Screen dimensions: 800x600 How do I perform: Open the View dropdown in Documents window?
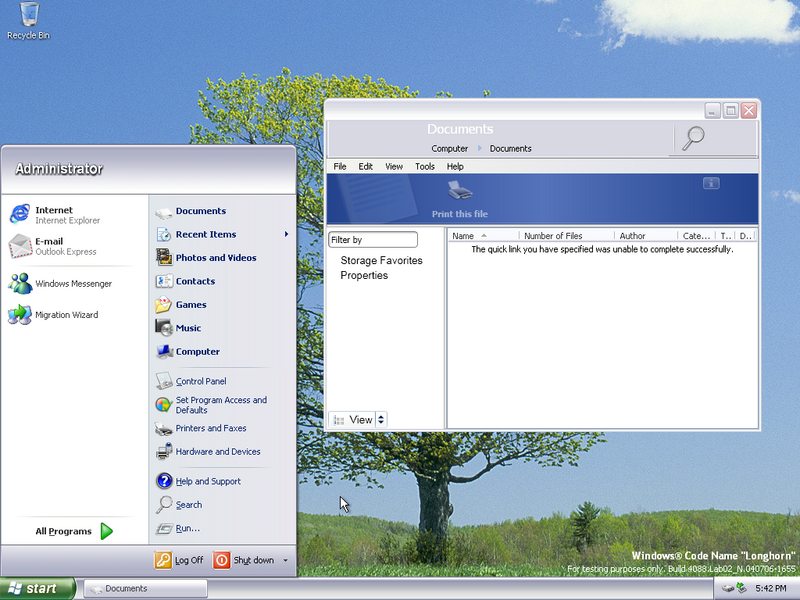358,420
